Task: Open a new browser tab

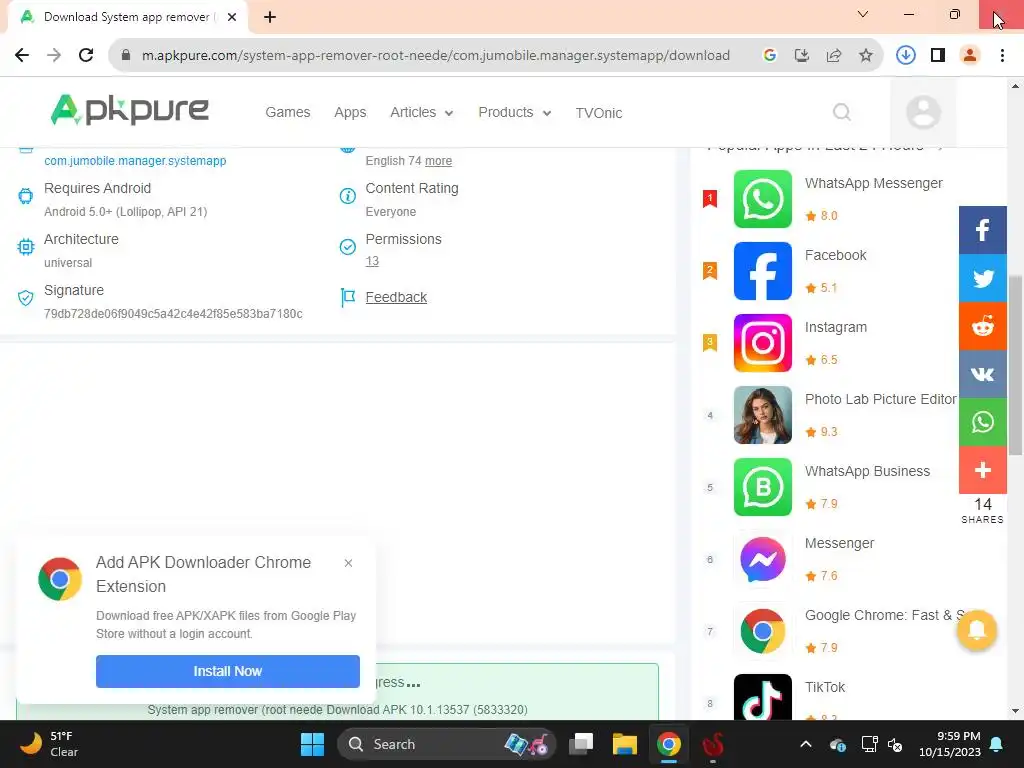Action: click(x=270, y=17)
